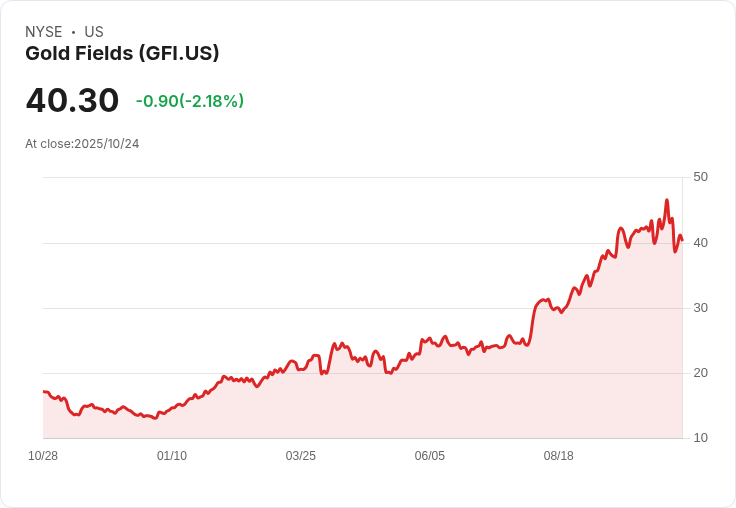The image size is (736, 508).
Task: Click the highest peak of the price line
Action: click(666, 201)
